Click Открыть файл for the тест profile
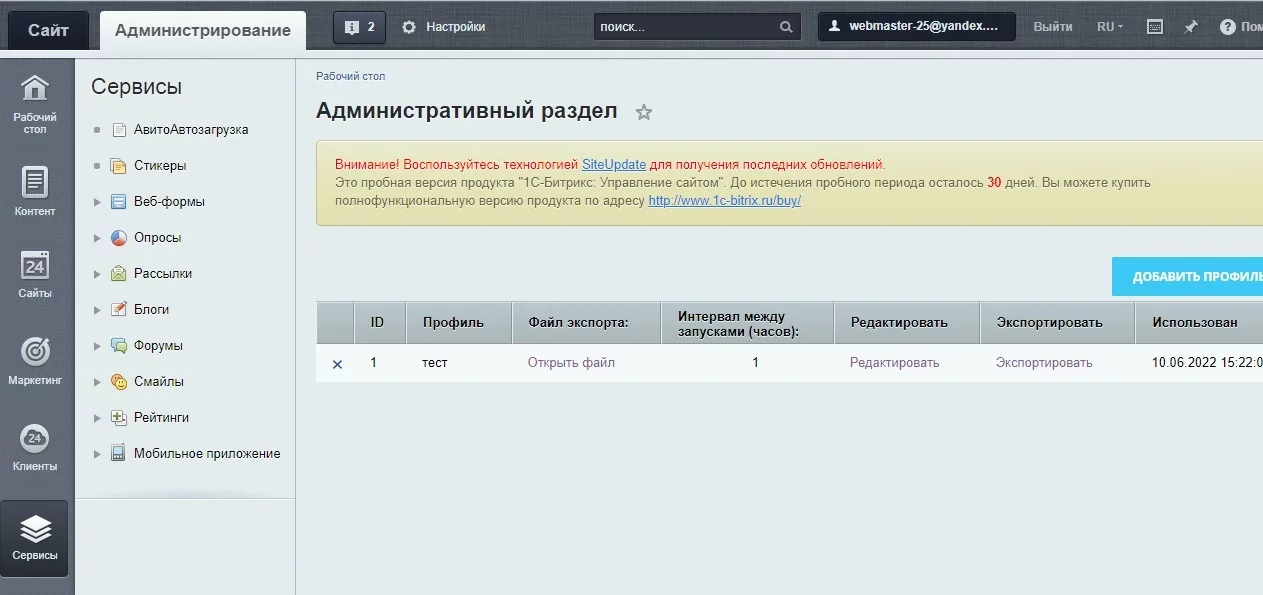The image size is (1263, 595). click(x=571, y=363)
